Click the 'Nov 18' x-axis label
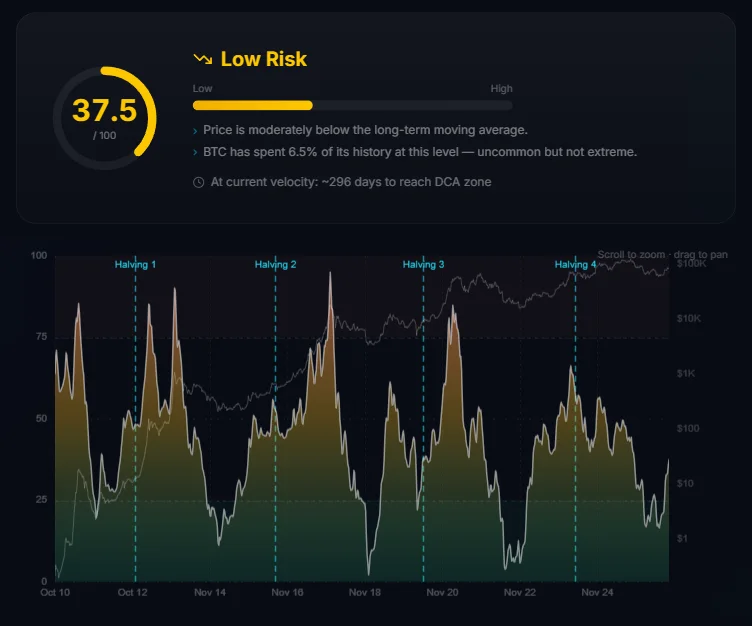752x626 pixels. click(x=365, y=592)
